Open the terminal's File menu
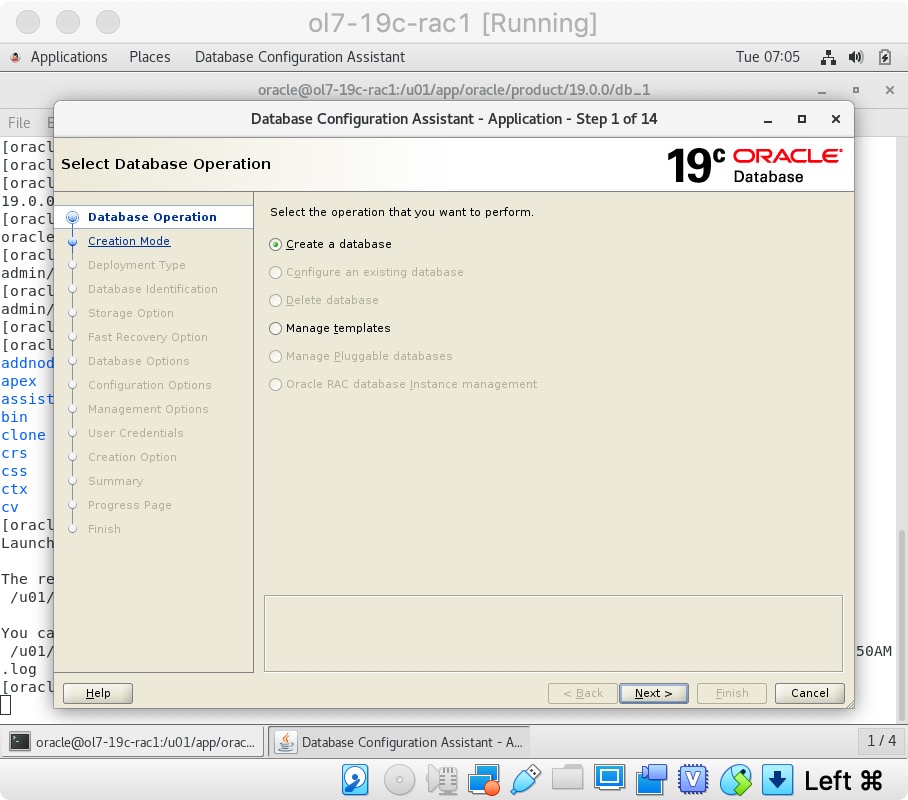The height and width of the screenshot is (800, 908). point(19,123)
